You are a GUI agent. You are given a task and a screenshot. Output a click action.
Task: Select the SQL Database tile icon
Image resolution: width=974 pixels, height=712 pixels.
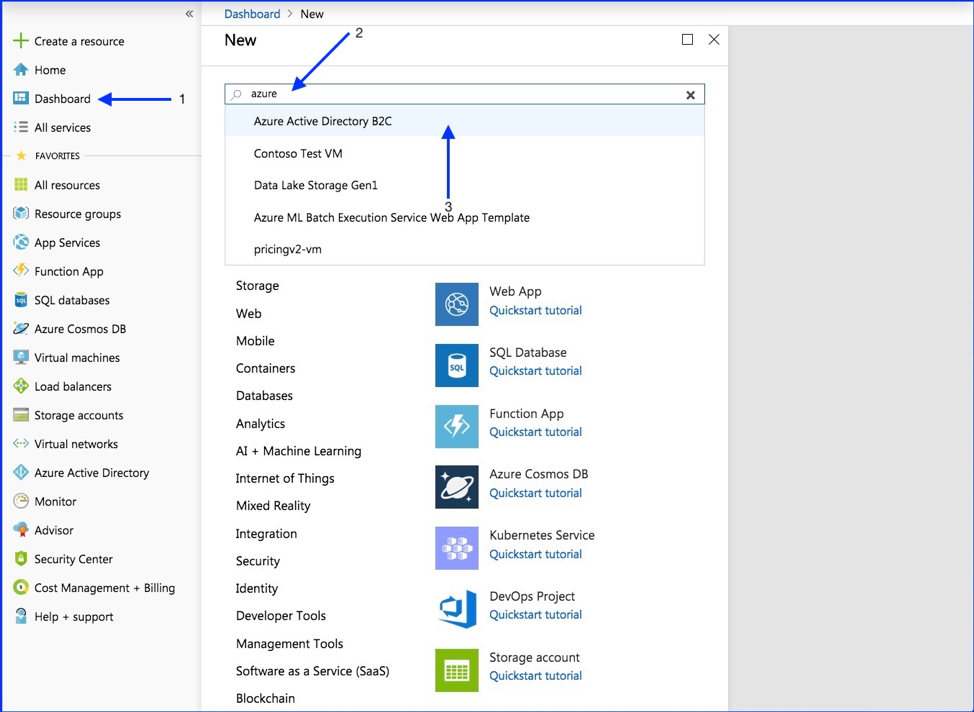(x=457, y=365)
